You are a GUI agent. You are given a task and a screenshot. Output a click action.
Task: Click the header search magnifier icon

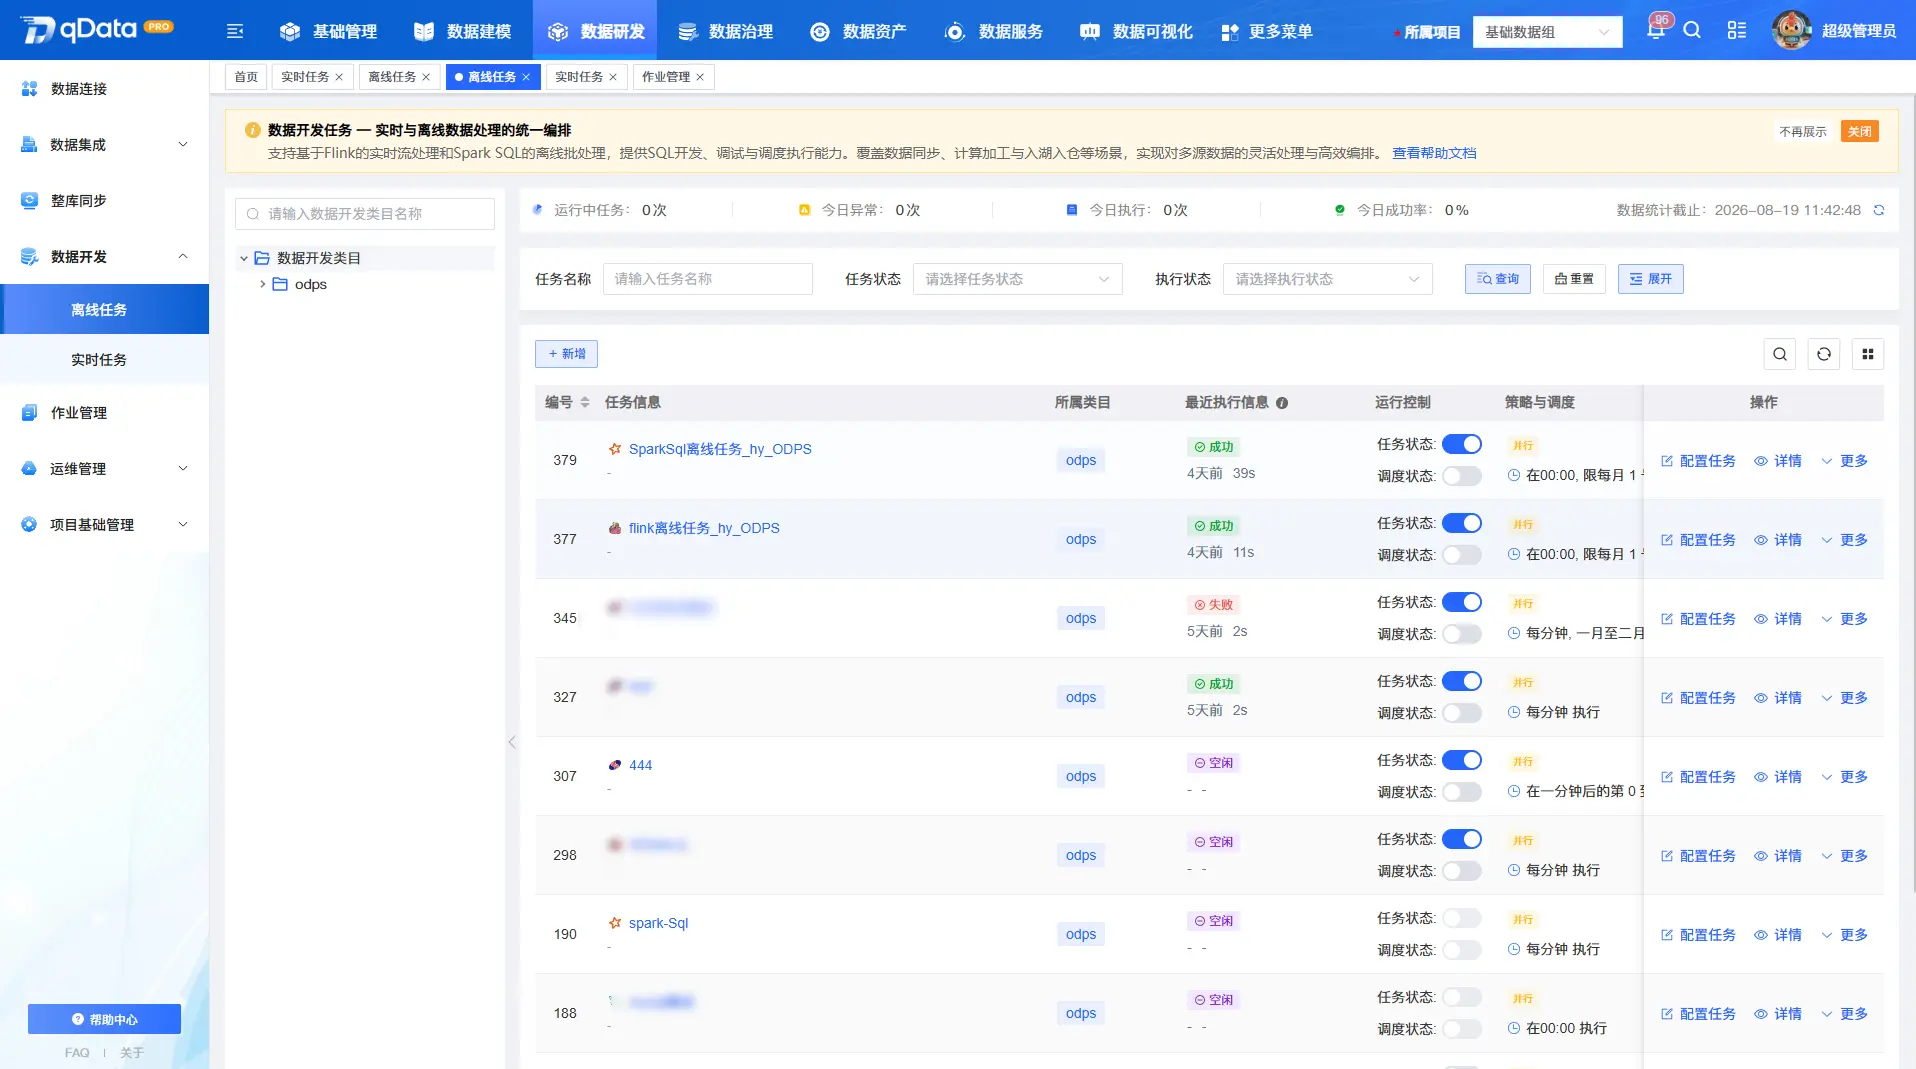[1692, 30]
